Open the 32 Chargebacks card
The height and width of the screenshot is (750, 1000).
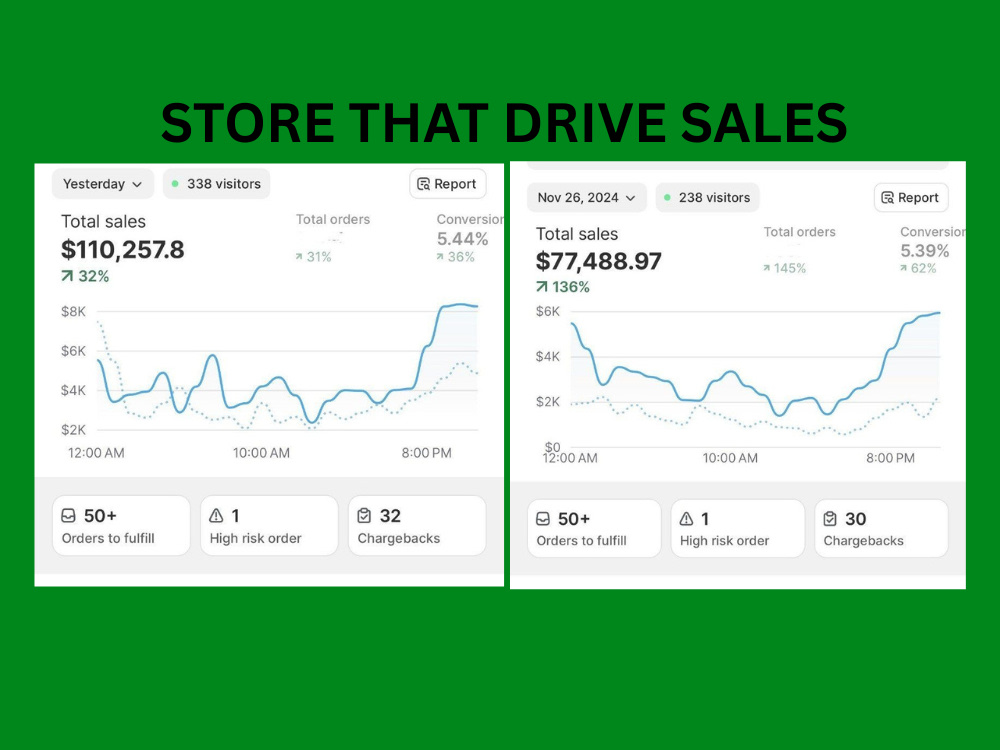tap(417, 526)
